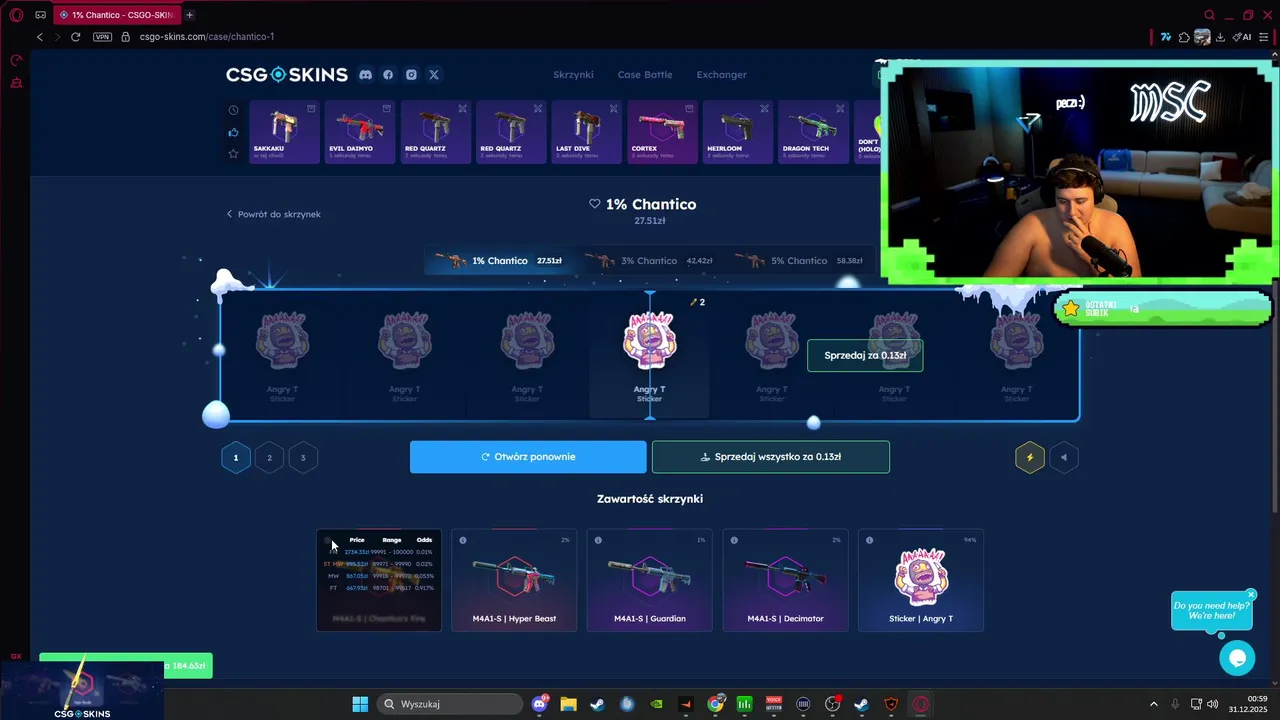Open the SAKKAKU live drop card
The height and width of the screenshot is (720, 1280).
[284, 132]
